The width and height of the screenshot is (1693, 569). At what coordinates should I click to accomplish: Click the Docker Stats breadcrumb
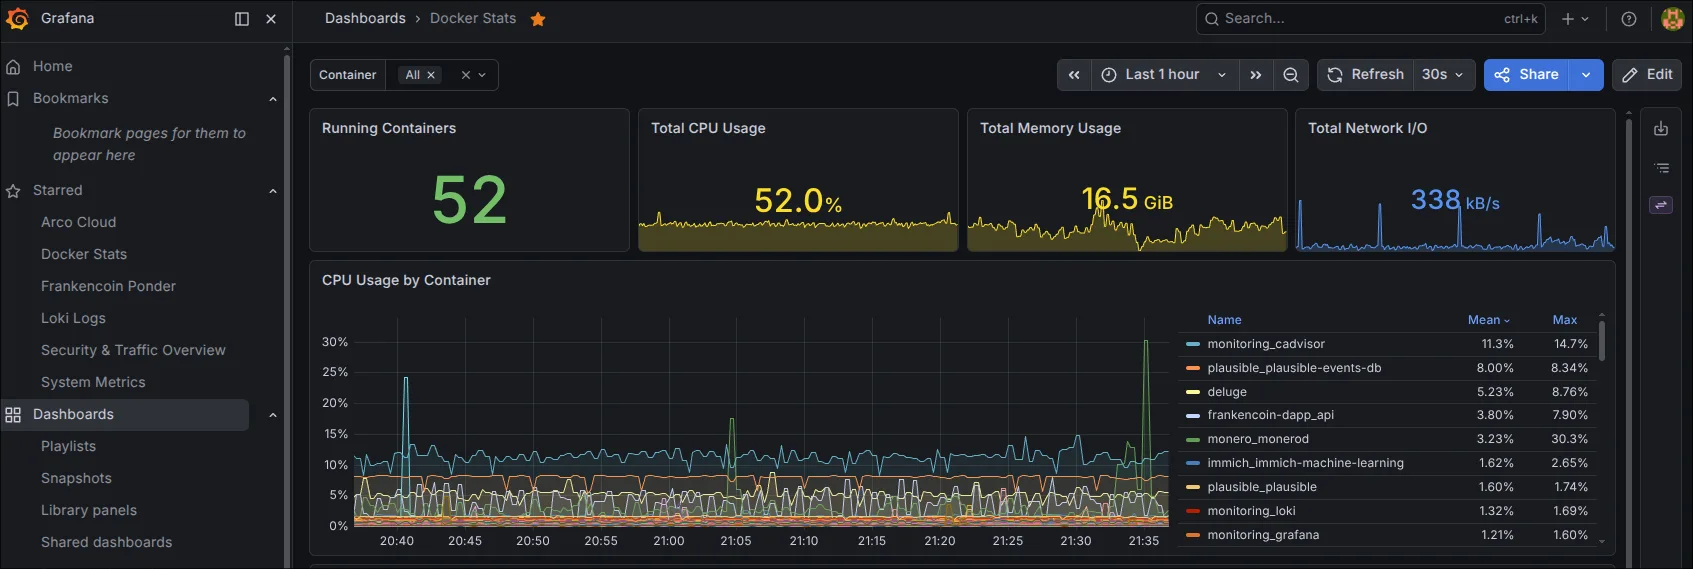(x=473, y=18)
